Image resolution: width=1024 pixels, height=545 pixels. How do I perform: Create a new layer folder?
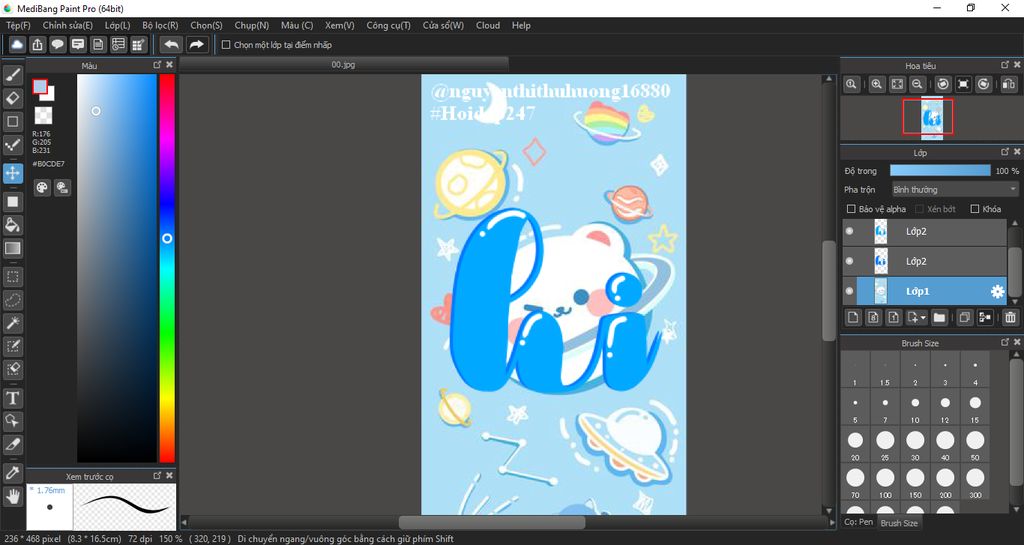(x=939, y=317)
